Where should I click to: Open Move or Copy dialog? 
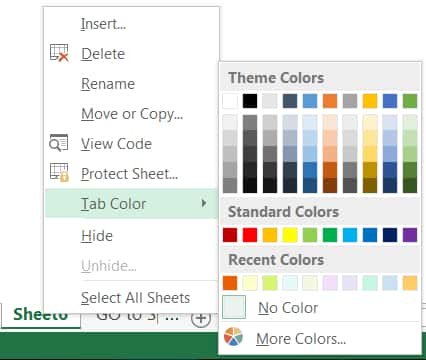(x=132, y=114)
